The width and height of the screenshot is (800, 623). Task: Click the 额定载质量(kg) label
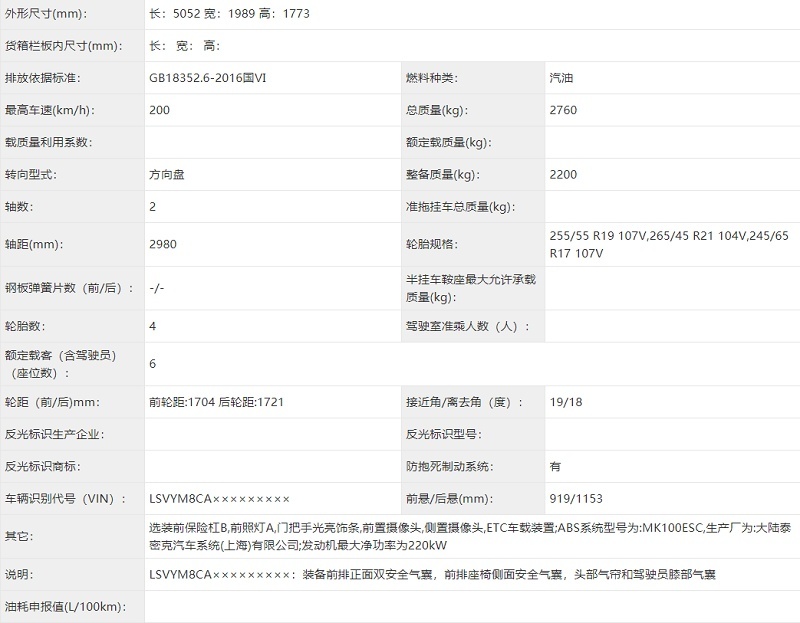tap(448, 142)
